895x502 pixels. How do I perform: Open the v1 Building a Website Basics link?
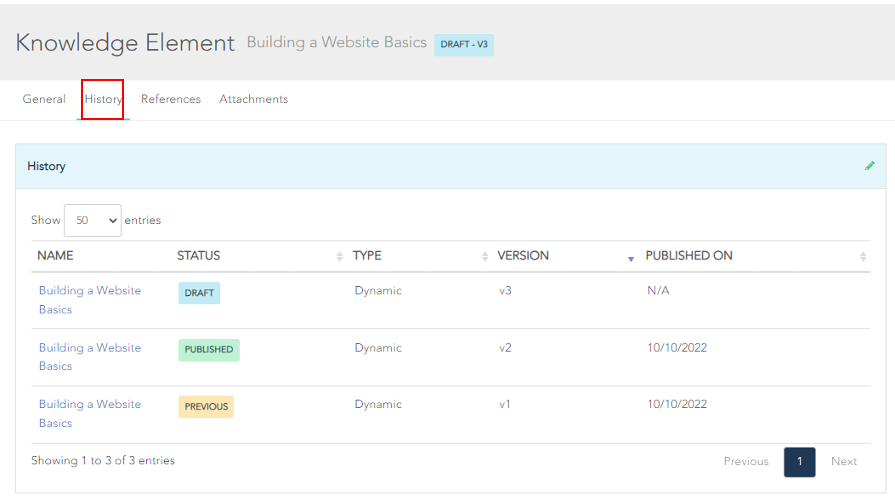coord(90,413)
